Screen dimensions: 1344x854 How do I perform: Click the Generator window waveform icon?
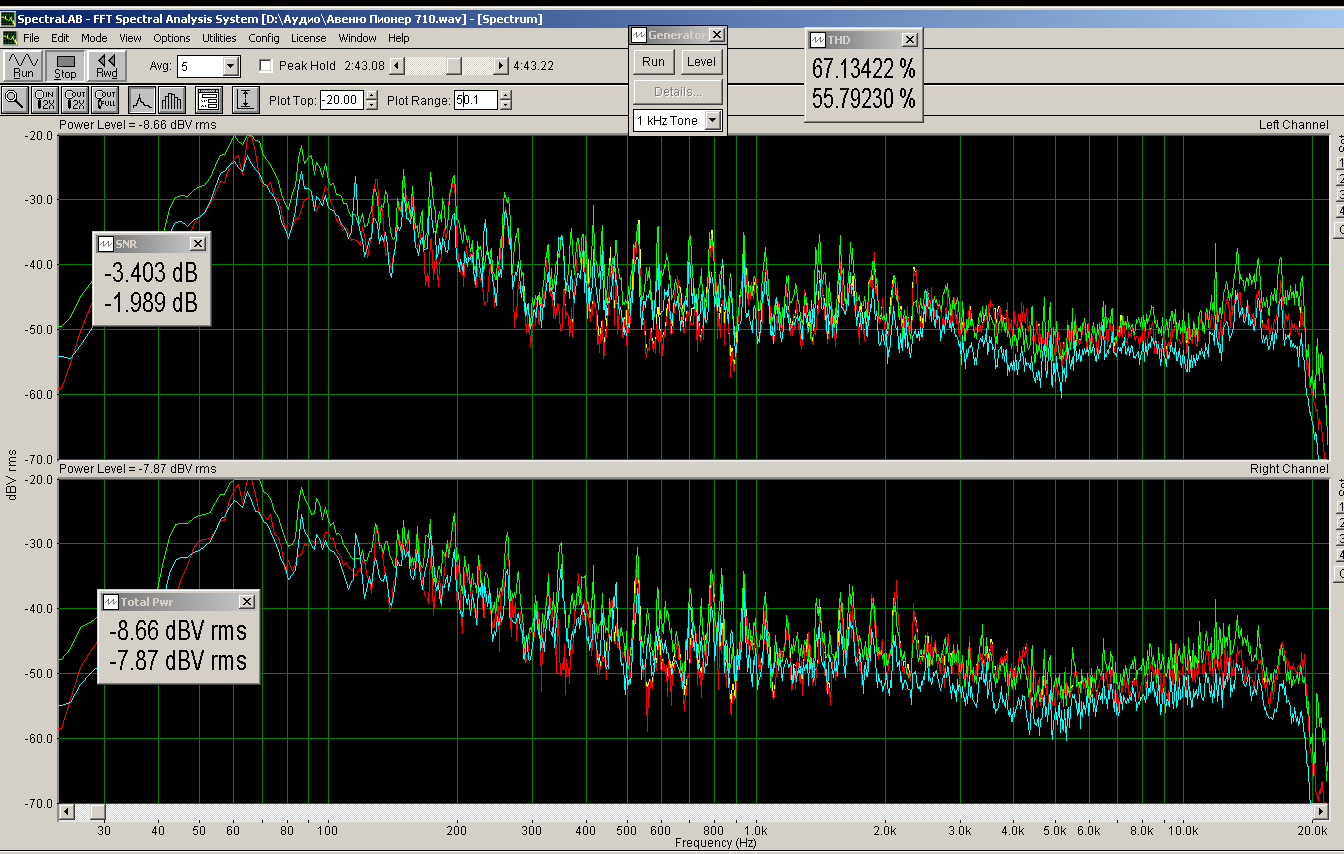(639, 35)
